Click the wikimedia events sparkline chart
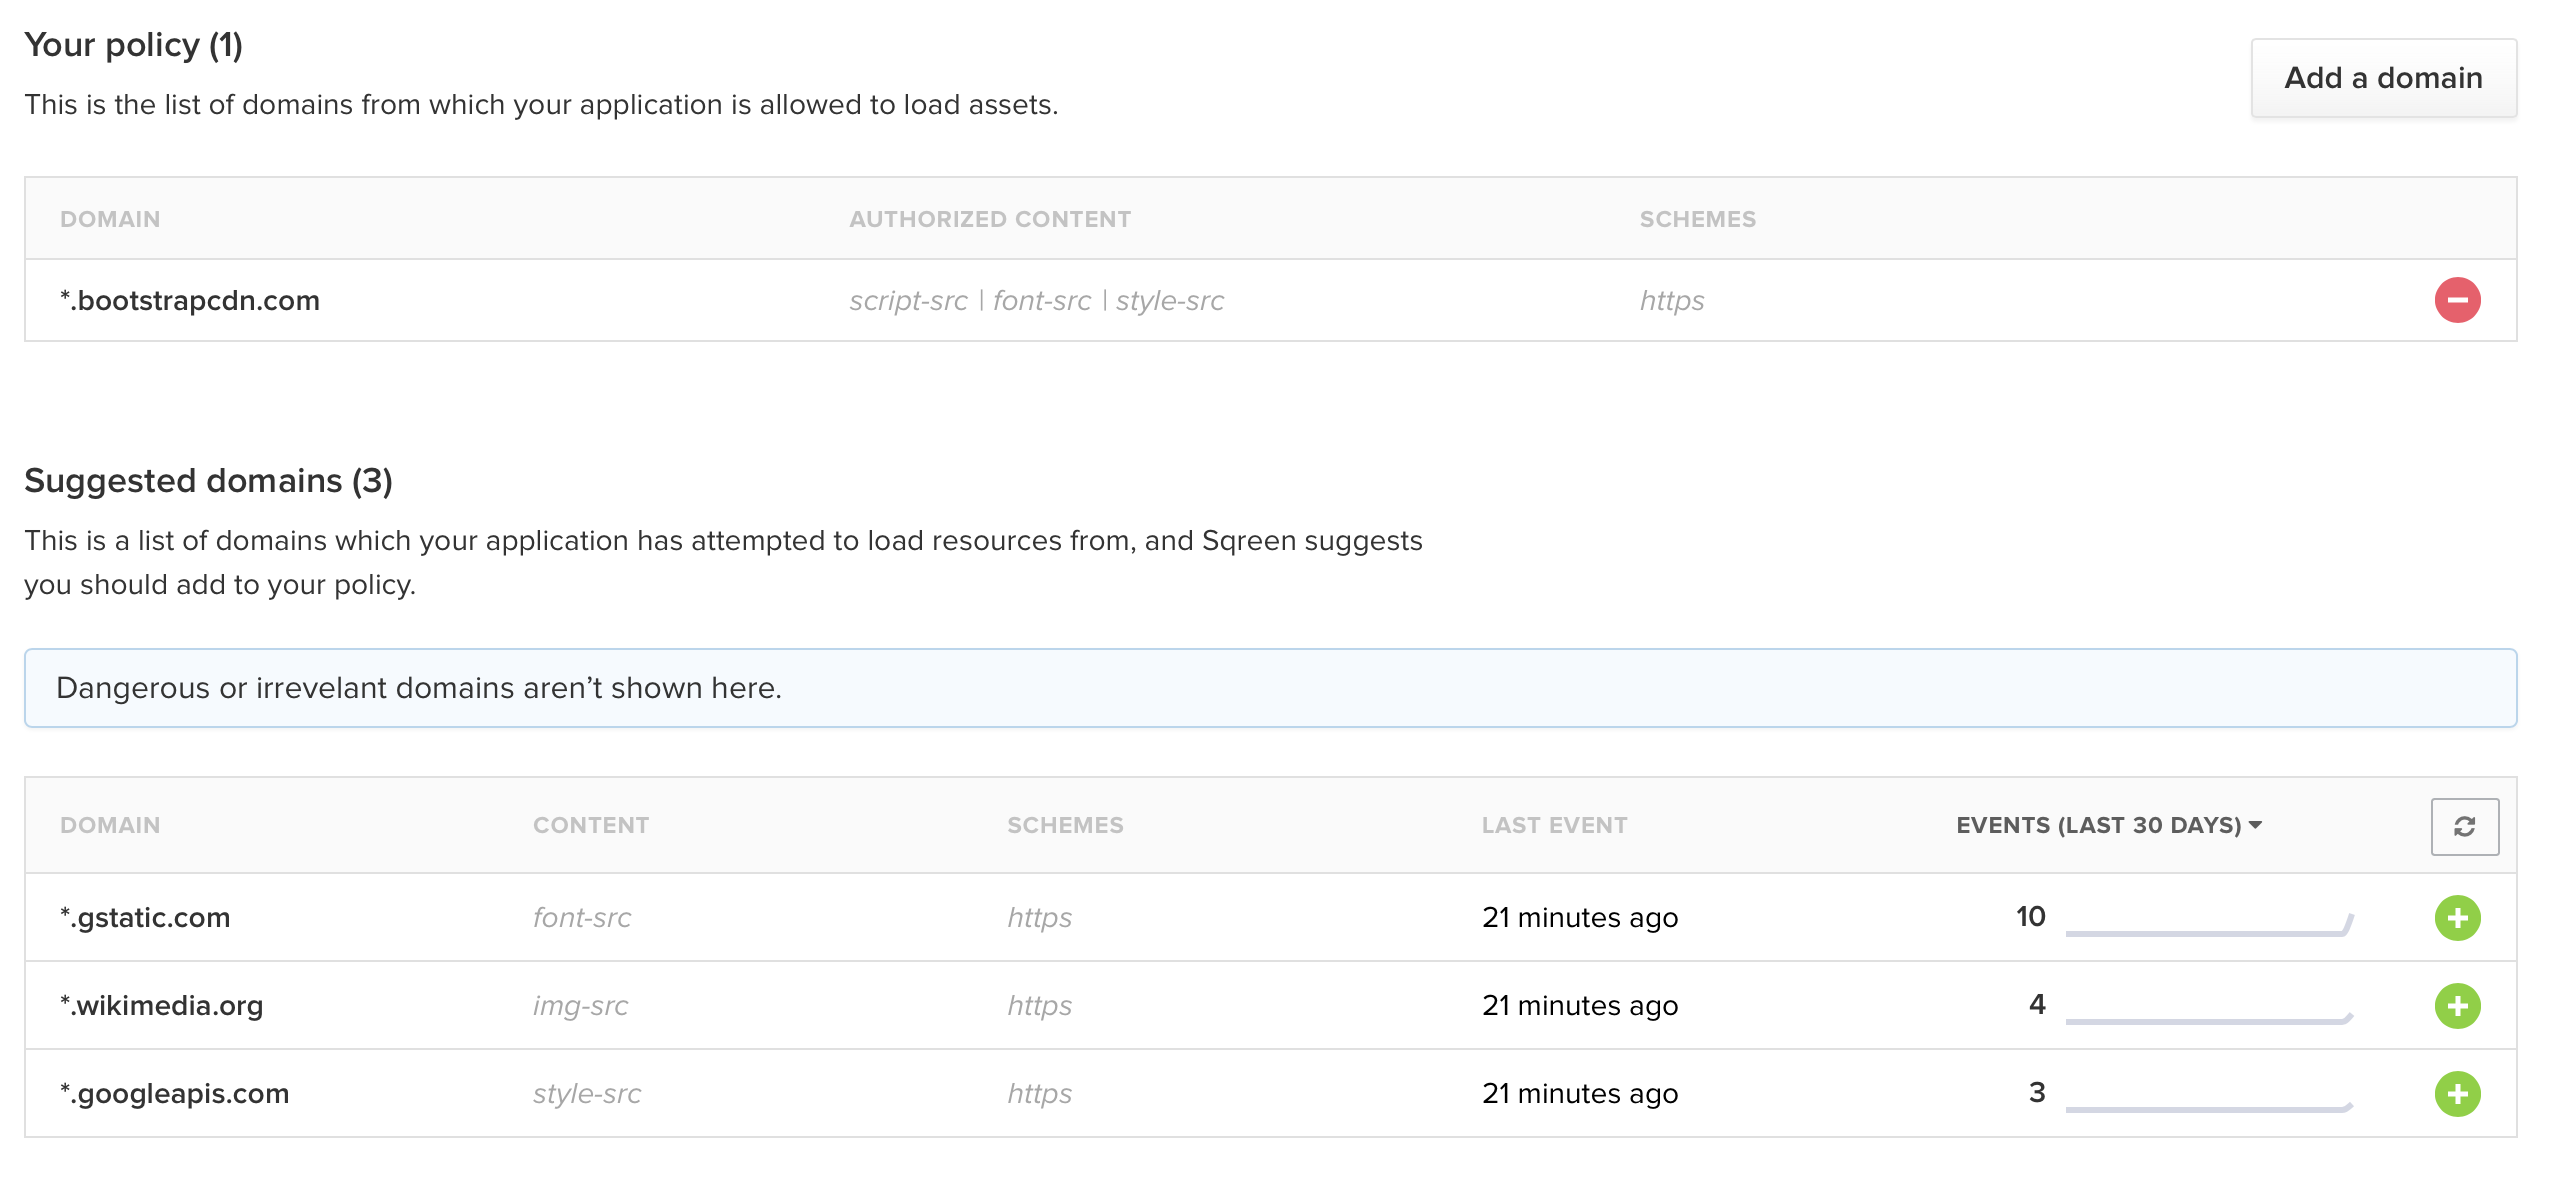The height and width of the screenshot is (1178, 2558). 2208,1014
